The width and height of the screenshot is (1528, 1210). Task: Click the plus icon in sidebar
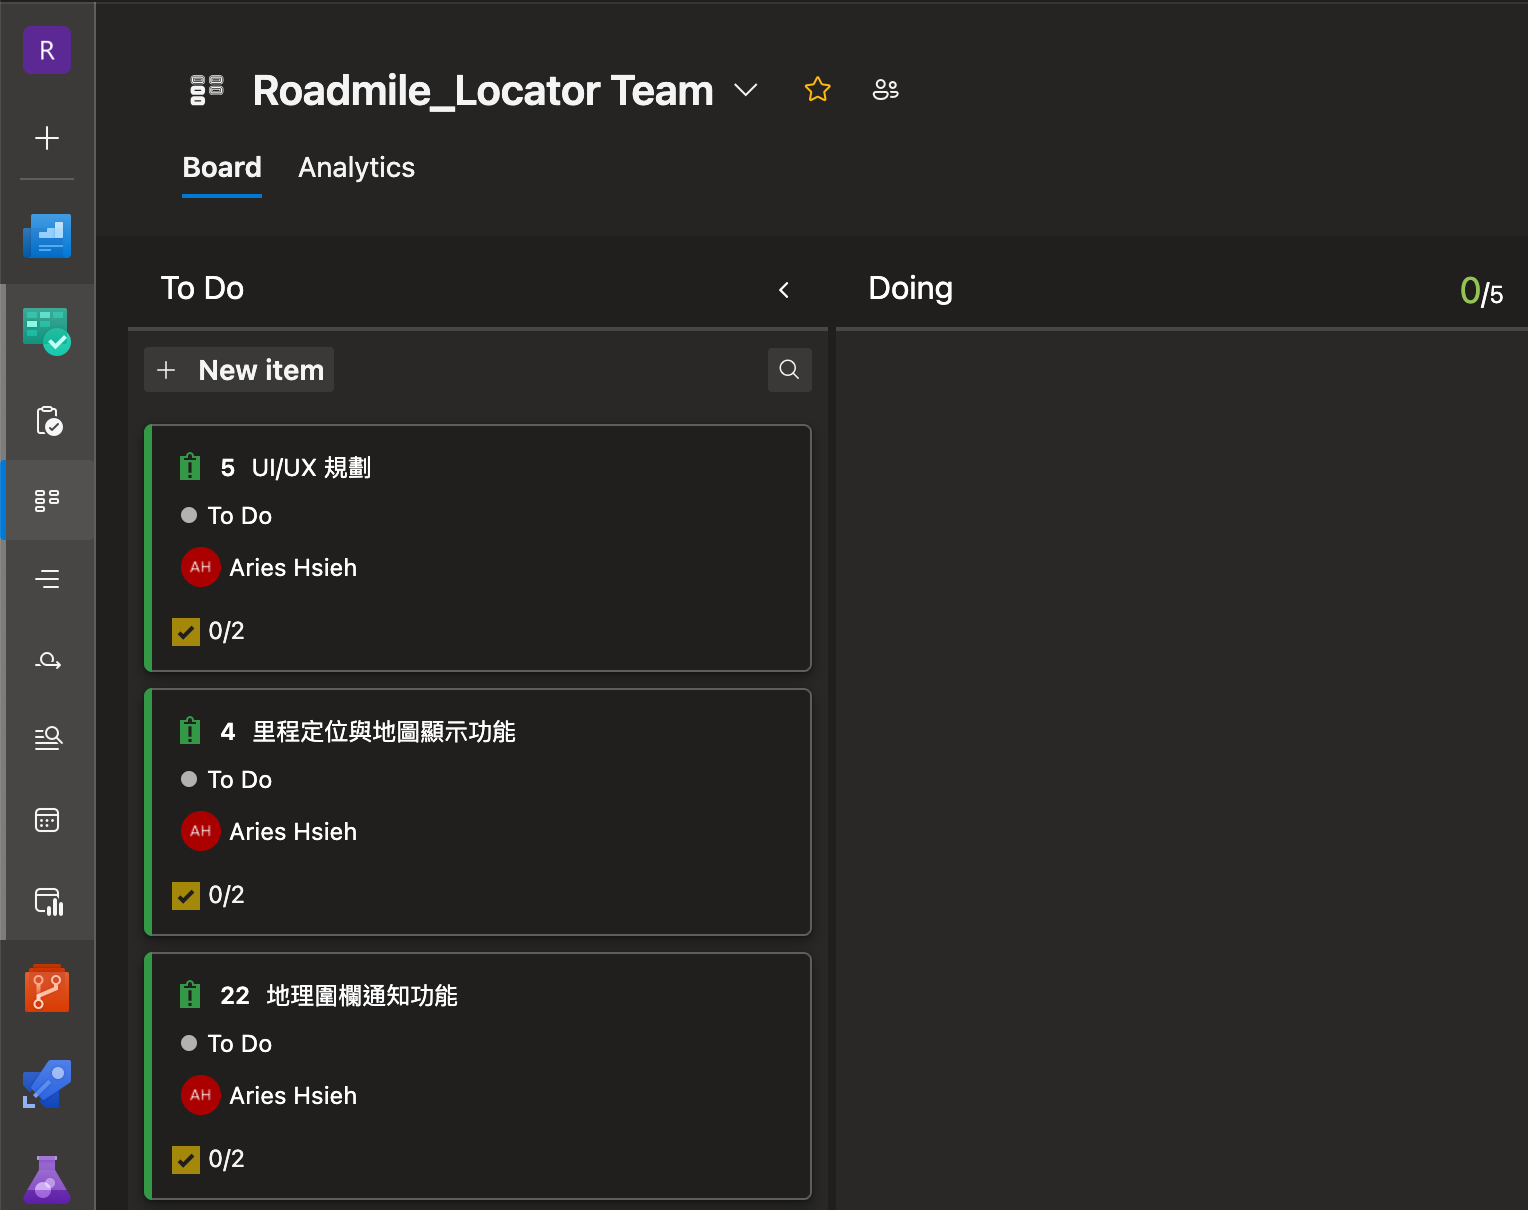click(x=47, y=138)
